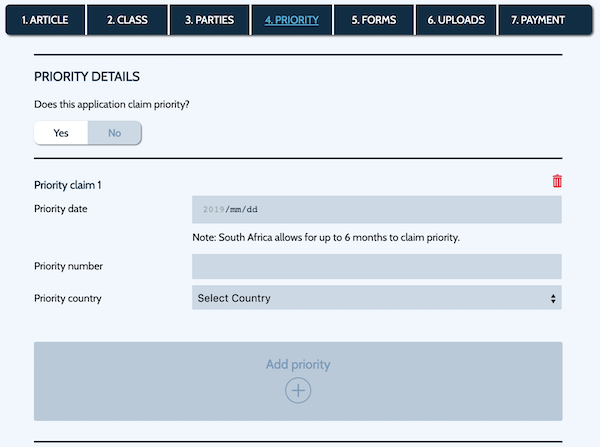
Task: Select Yes for claiming priority
Action: tap(61, 133)
